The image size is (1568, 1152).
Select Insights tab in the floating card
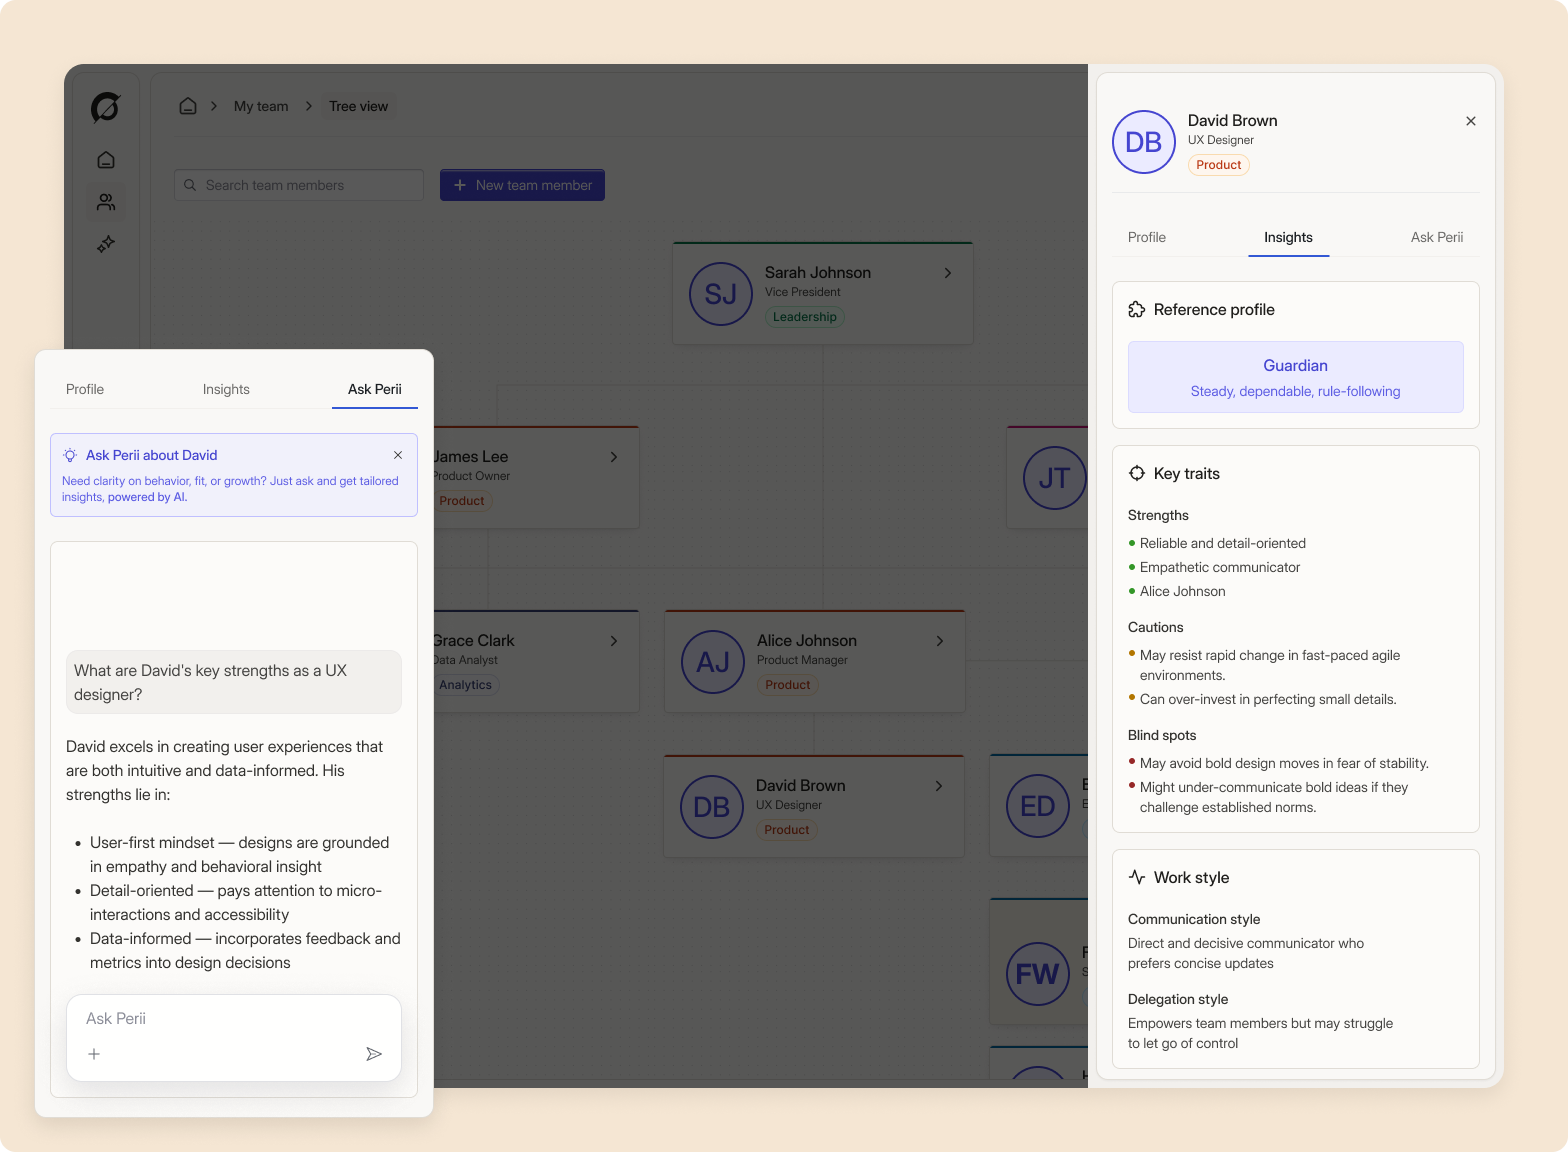(x=226, y=389)
